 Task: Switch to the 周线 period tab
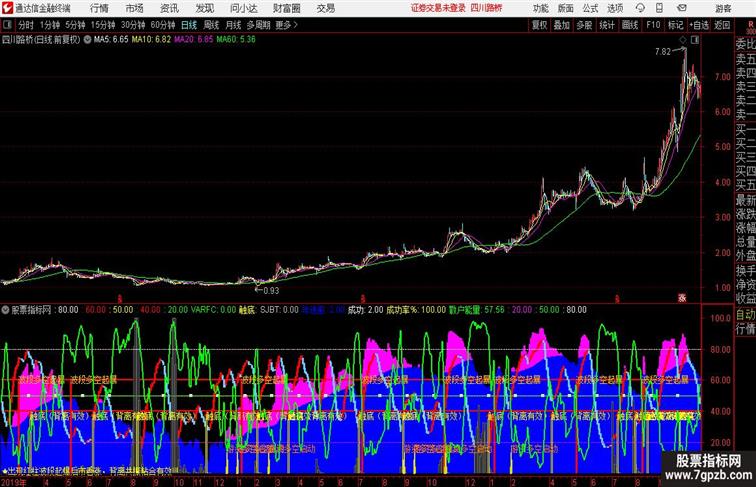[x=211, y=25]
